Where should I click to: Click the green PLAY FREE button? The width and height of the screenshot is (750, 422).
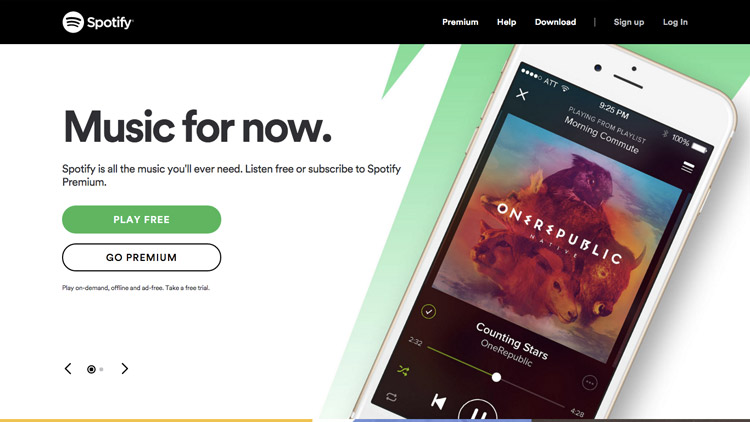pos(142,220)
